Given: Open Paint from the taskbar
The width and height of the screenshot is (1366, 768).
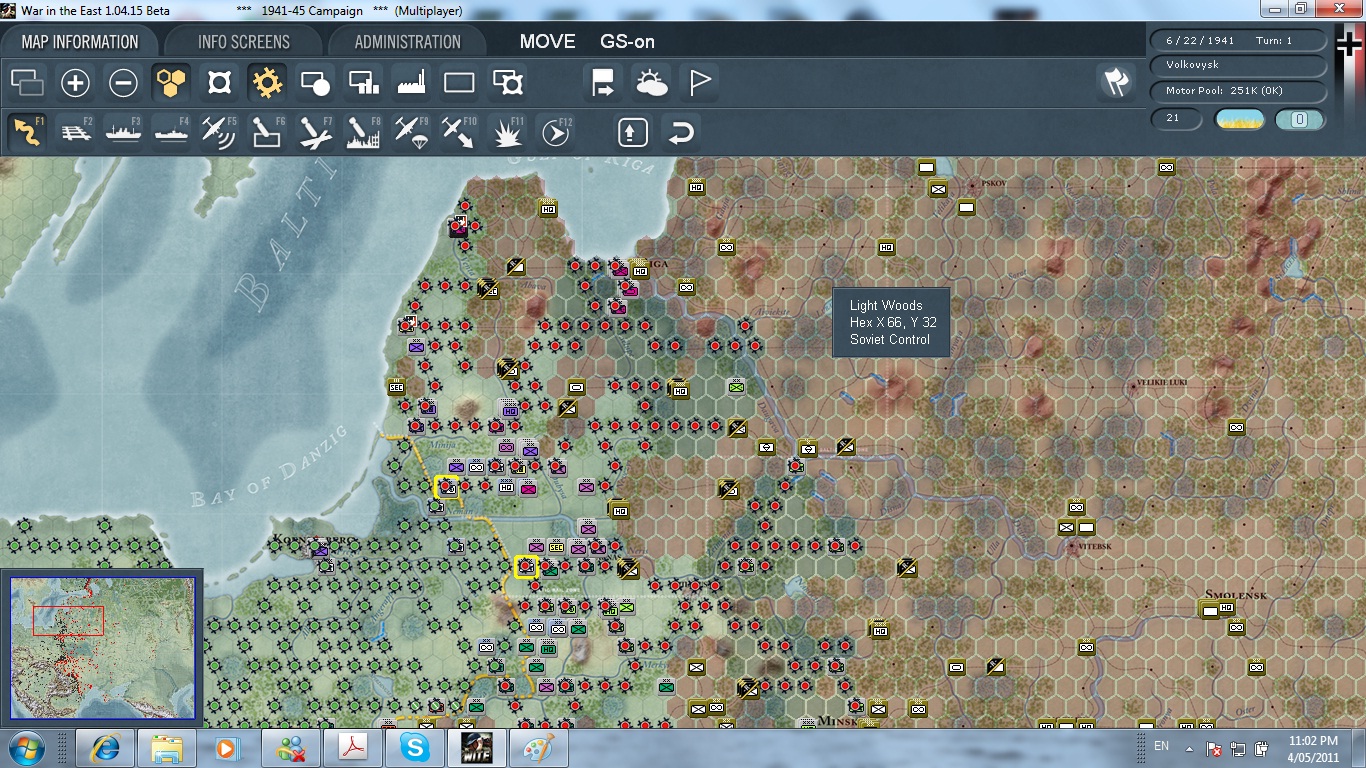Looking at the screenshot, I should (x=538, y=748).
